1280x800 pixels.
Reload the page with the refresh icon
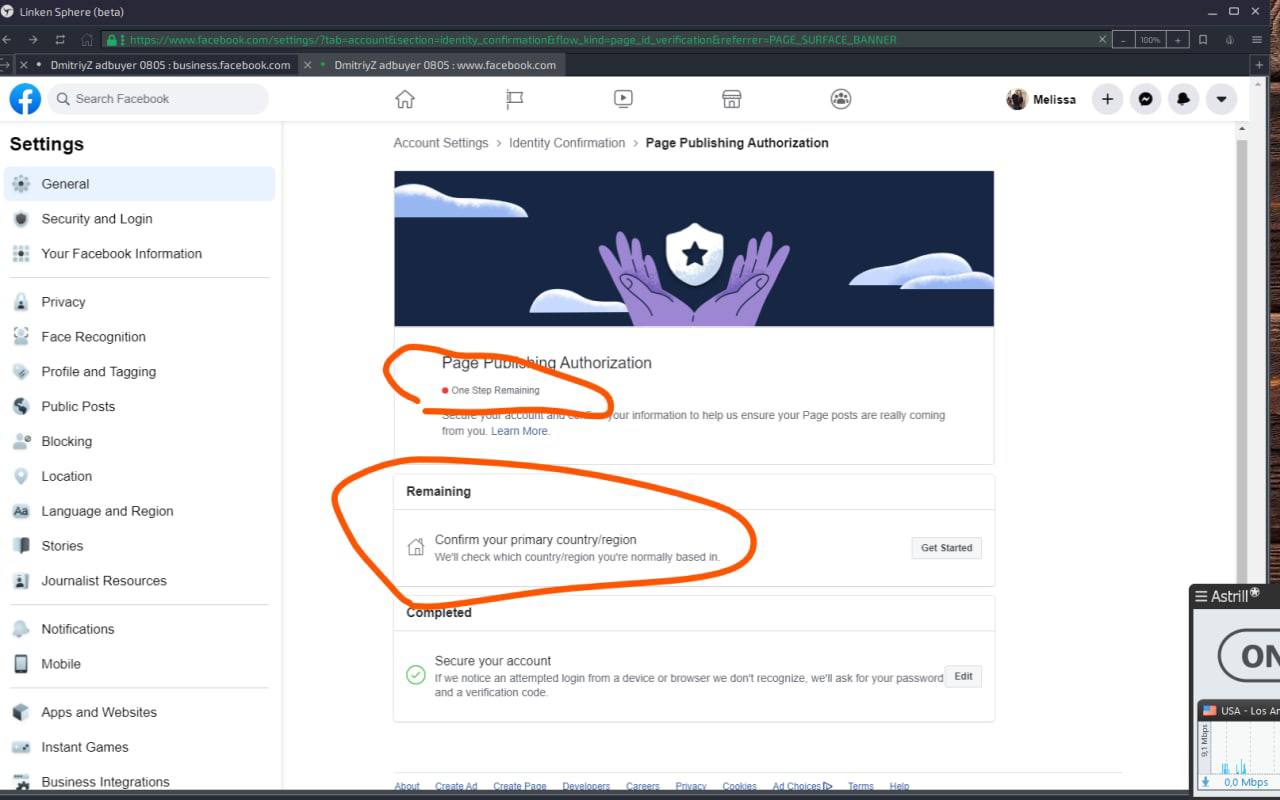tap(60, 40)
